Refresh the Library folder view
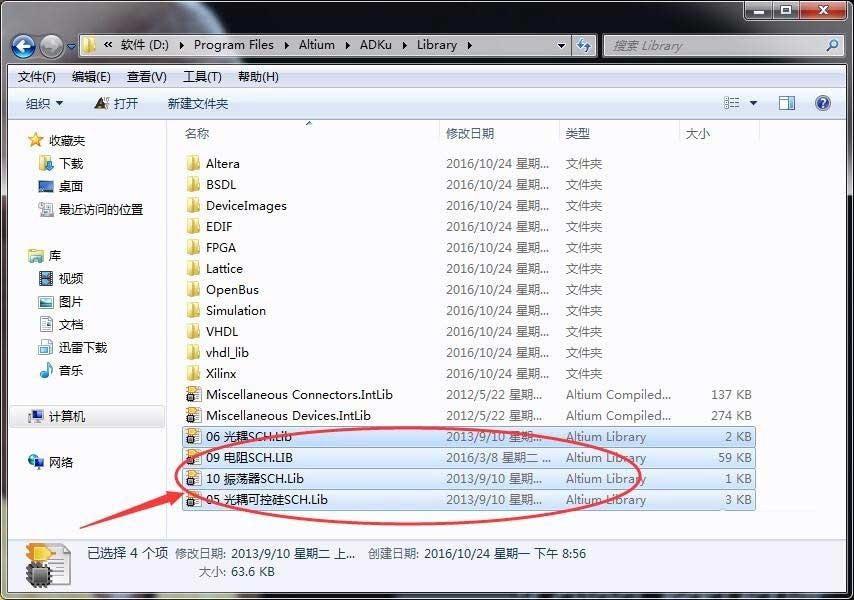854x600 pixels. click(585, 45)
